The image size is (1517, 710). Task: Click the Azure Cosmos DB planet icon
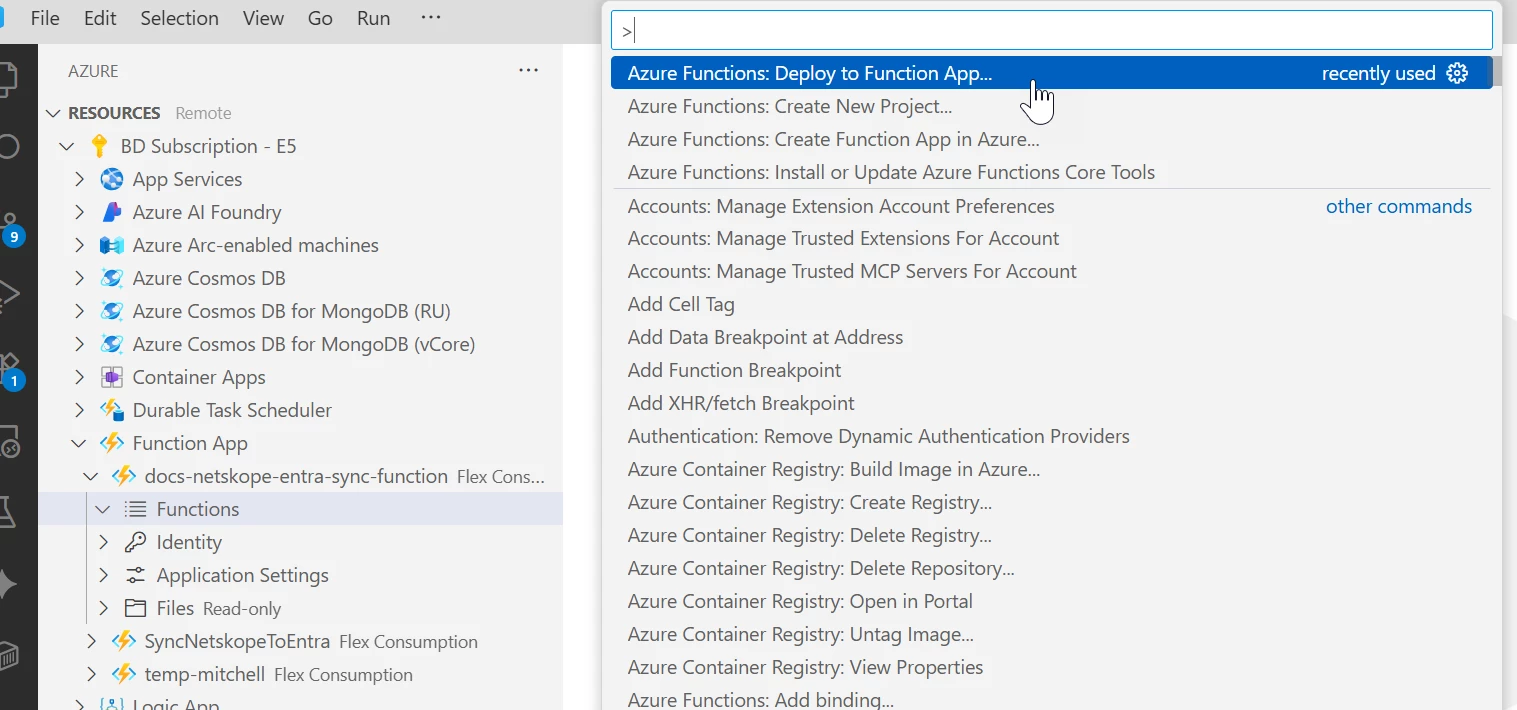click(112, 278)
